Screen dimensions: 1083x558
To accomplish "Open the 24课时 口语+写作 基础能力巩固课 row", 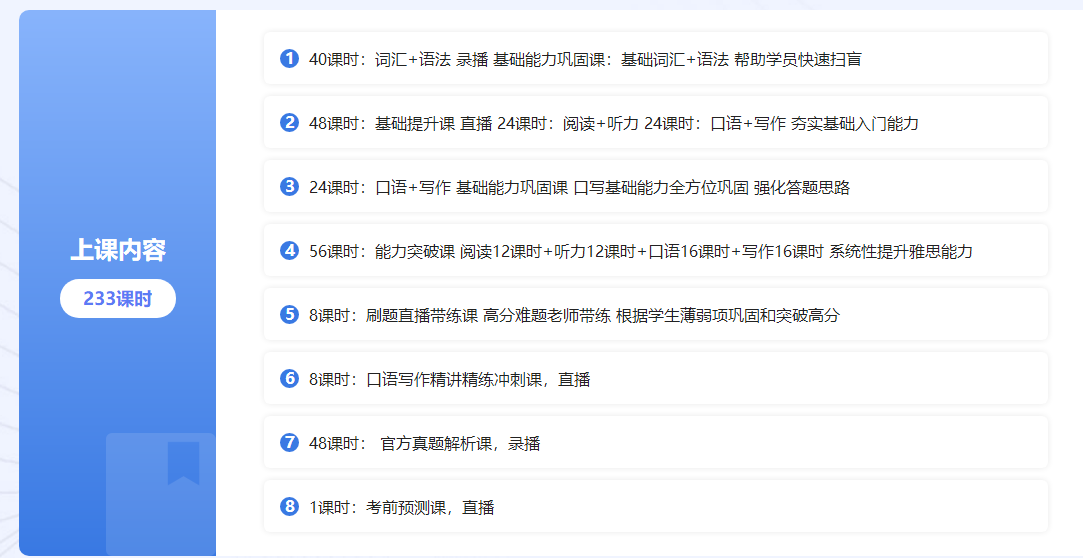I will click(x=655, y=187).
